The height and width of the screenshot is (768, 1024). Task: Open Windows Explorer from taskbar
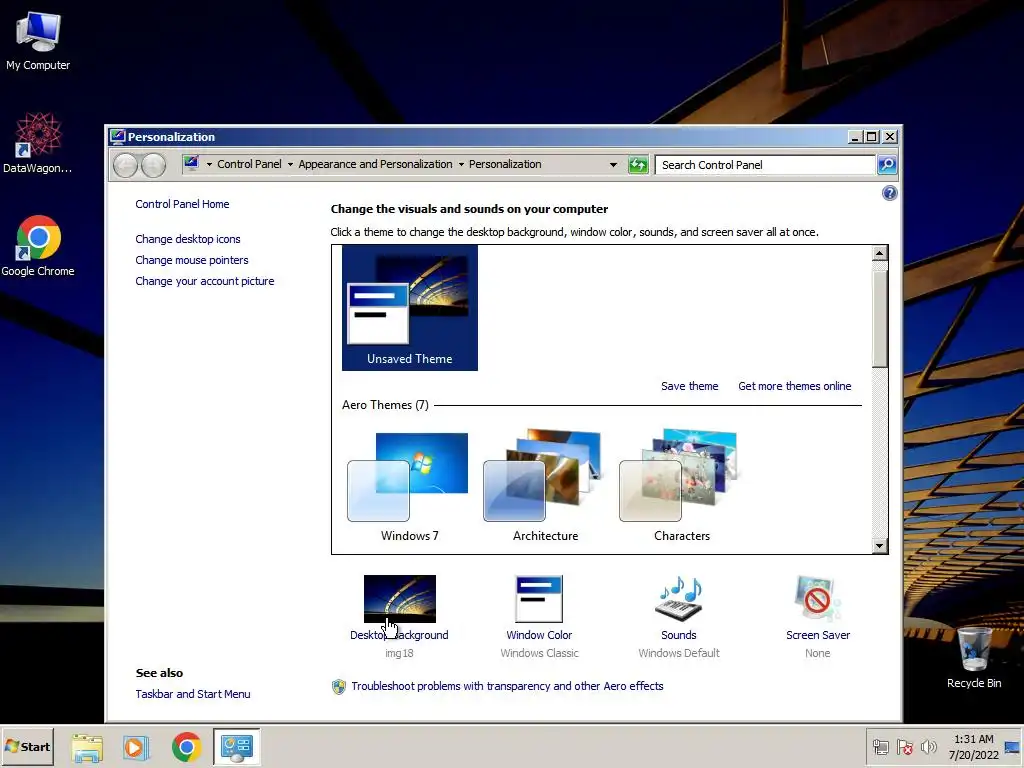point(87,747)
